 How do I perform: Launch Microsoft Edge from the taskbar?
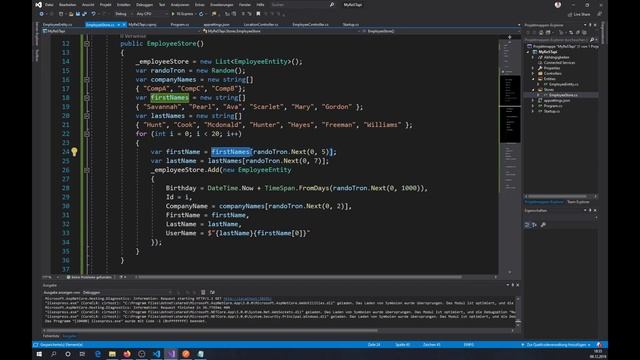coord(98,354)
